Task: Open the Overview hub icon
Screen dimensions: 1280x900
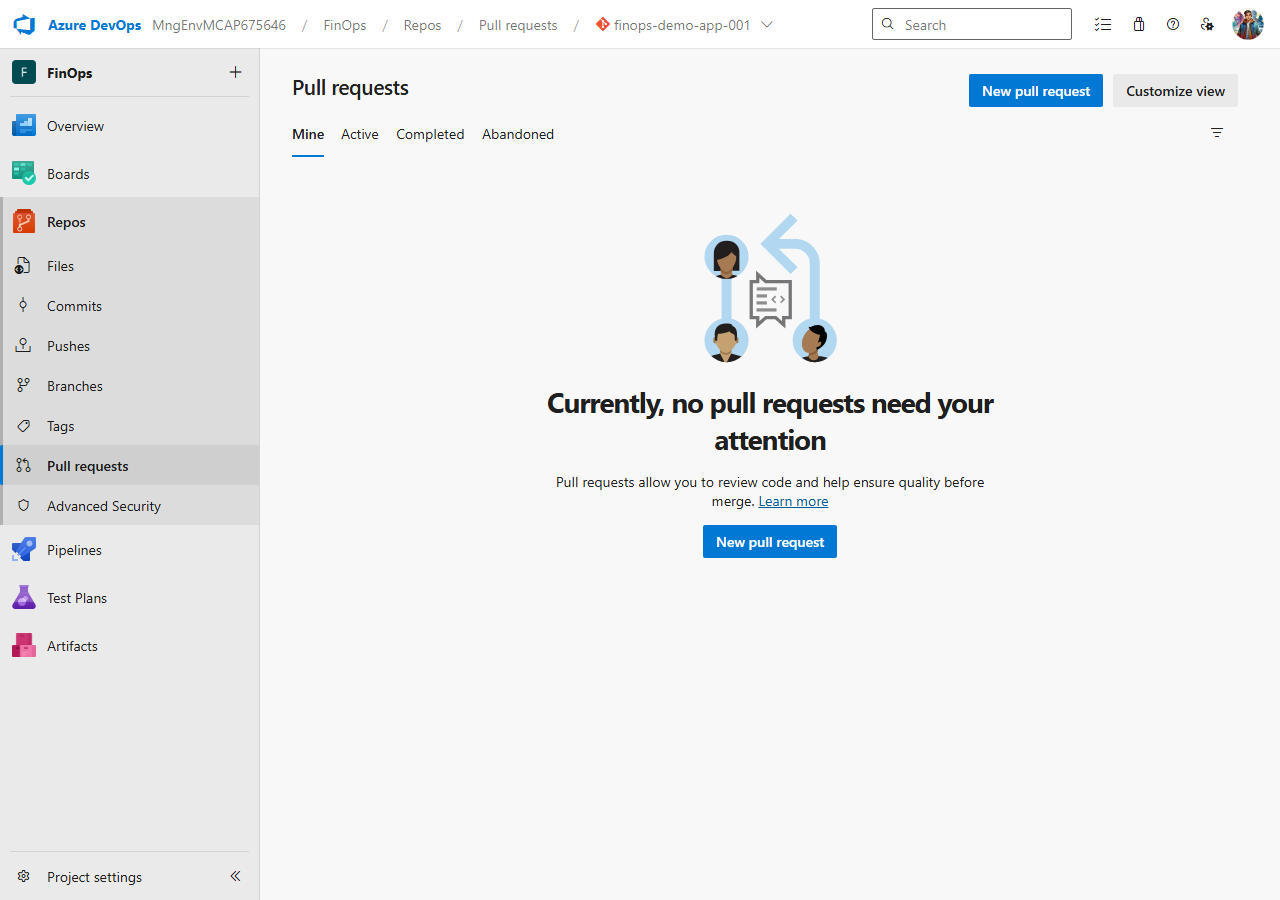Action: click(24, 126)
